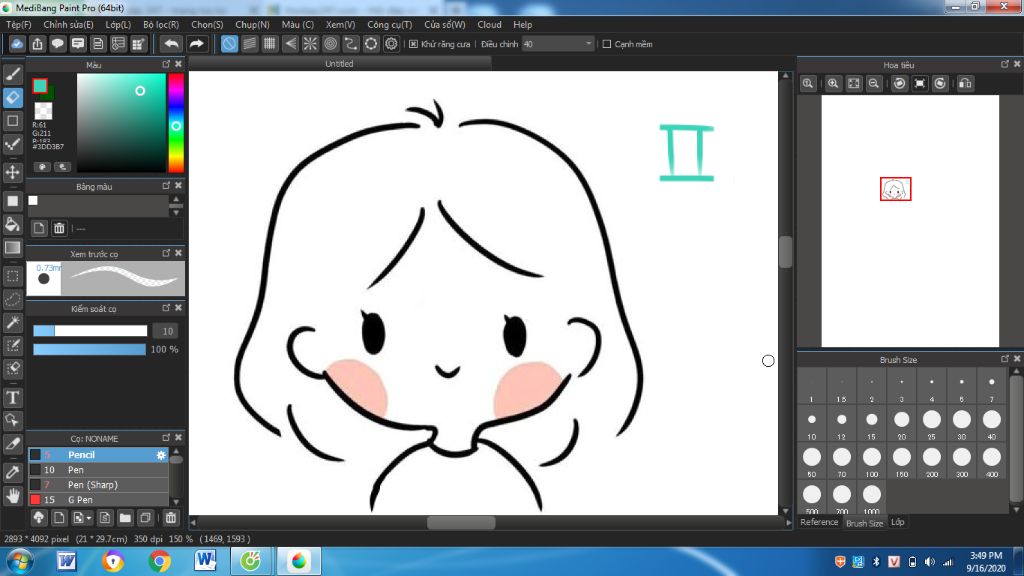This screenshot has height=576, width=1024.
Task: Pick brush size 7 preset
Action: pyautogui.click(x=991, y=387)
